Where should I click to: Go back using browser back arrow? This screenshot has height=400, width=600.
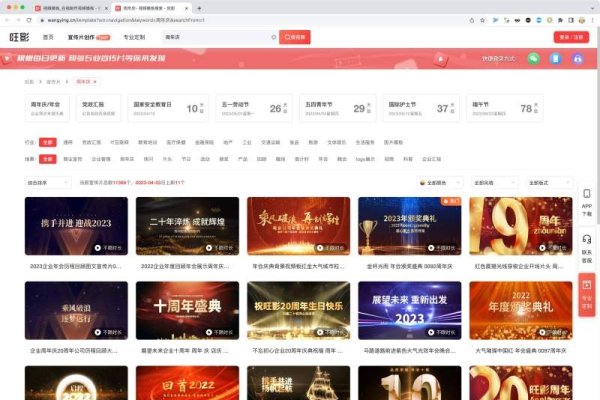click(x=7, y=20)
